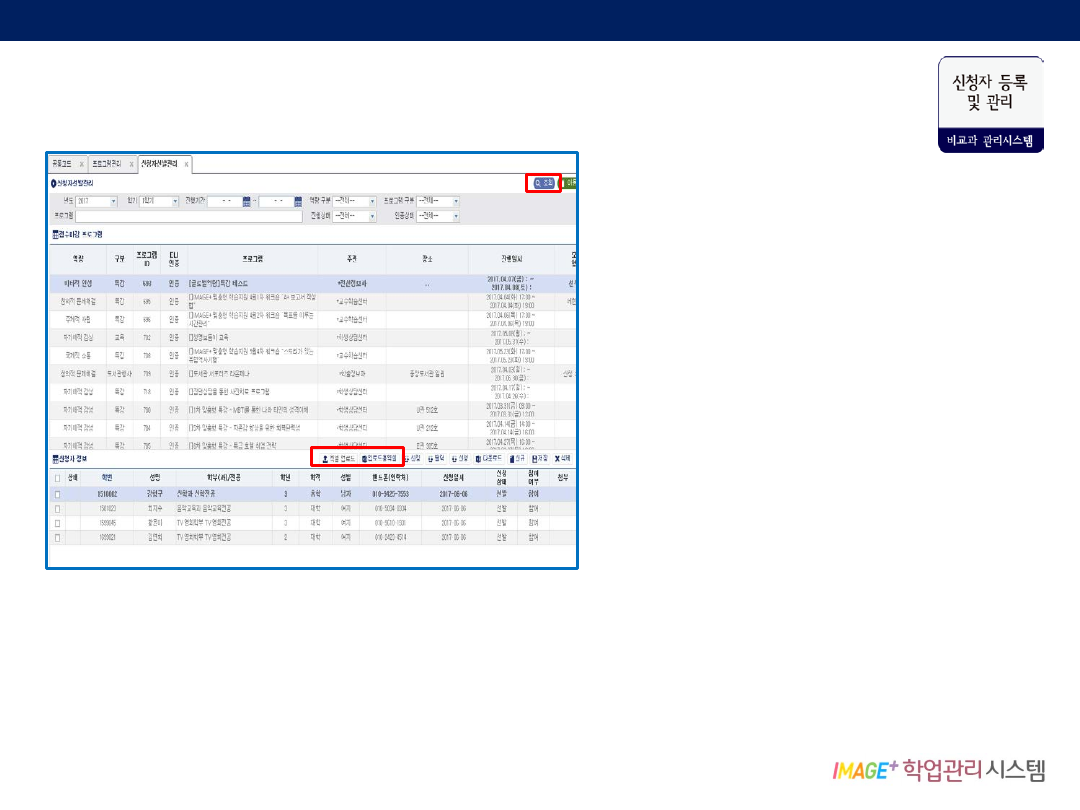1080x810 pixels.
Task: Open the 프로그램 구분 dropdown
Action: [x=438, y=201]
